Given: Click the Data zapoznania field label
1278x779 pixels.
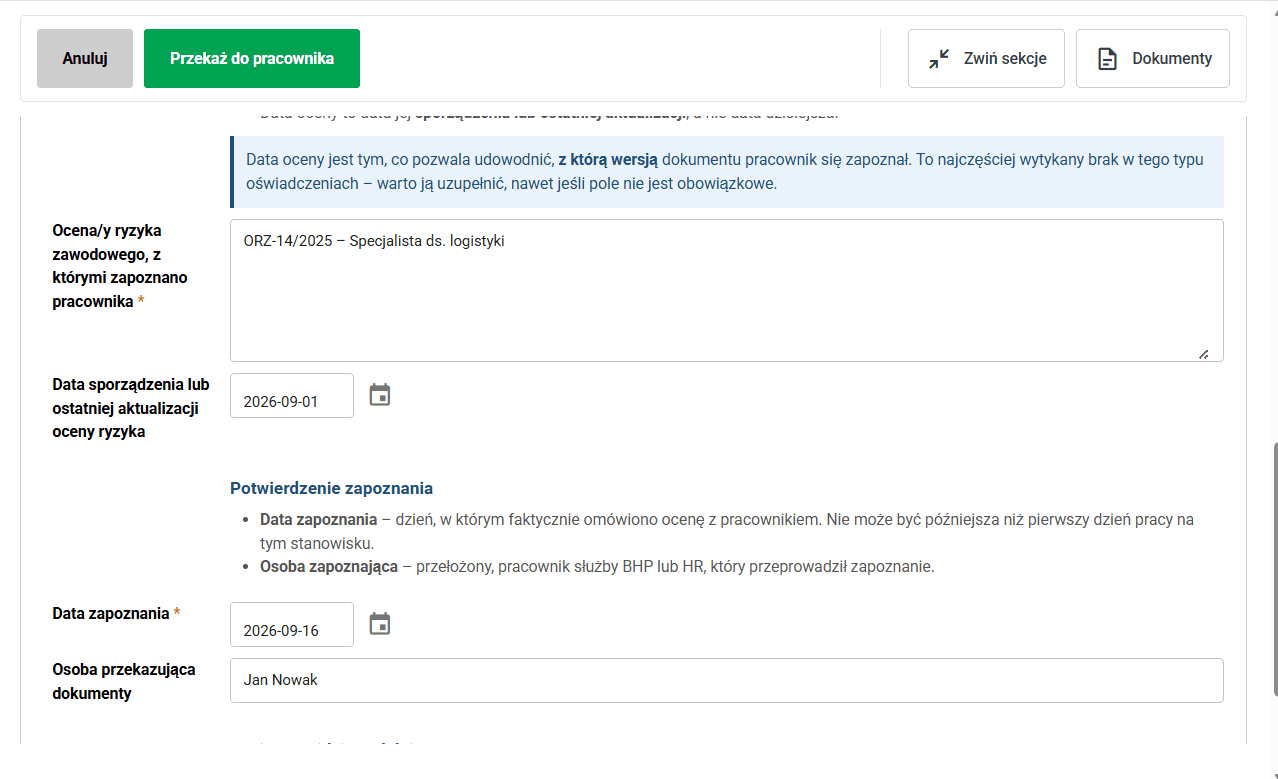Looking at the screenshot, I should 116,613.
